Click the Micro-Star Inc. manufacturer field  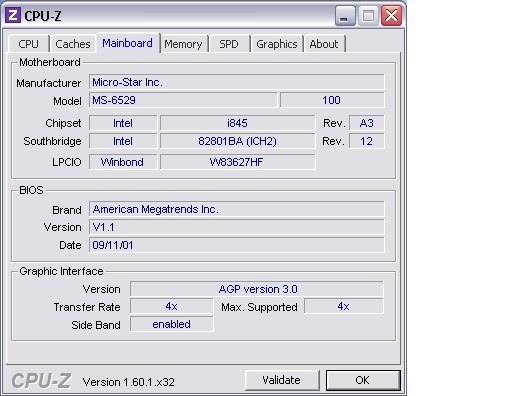(237, 82)
